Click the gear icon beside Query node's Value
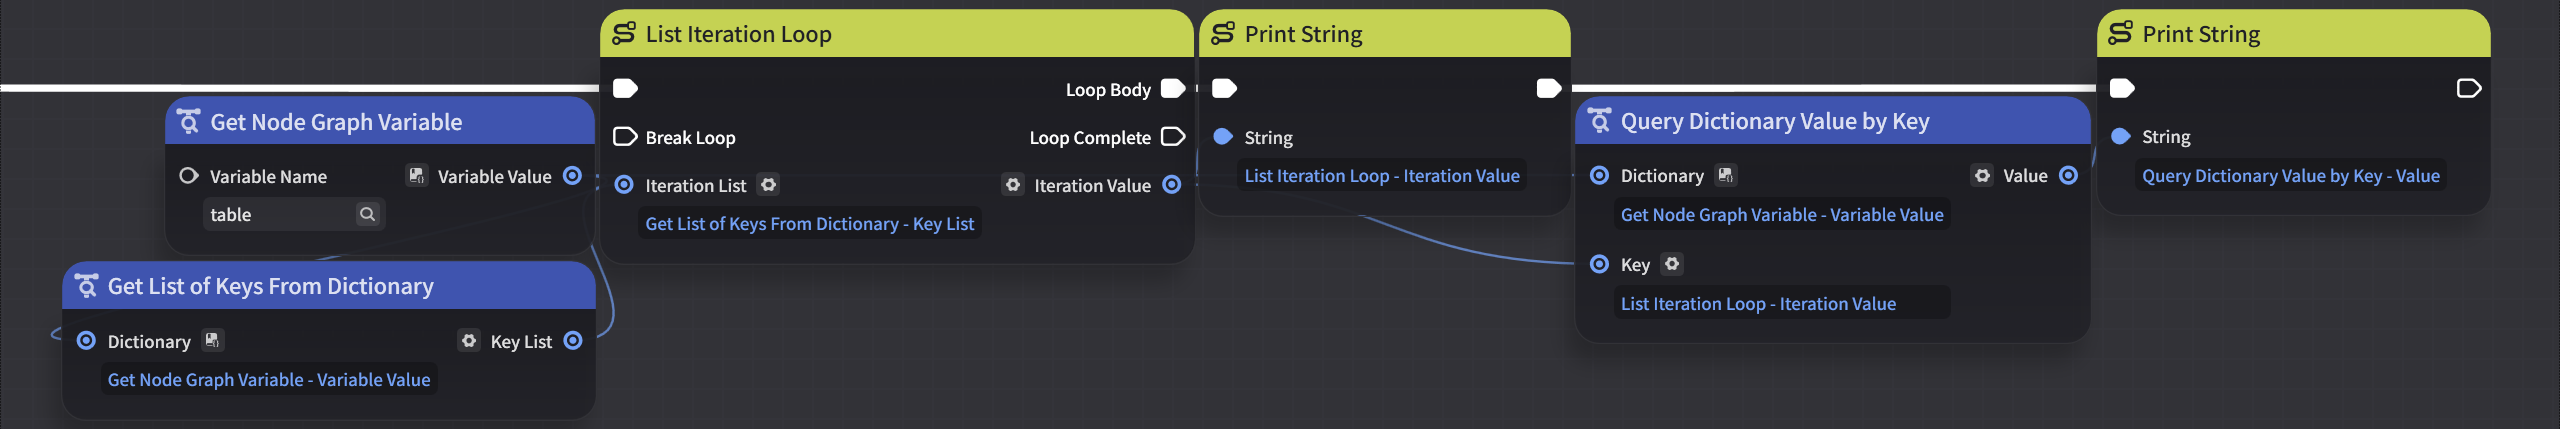 [1982, 175]
